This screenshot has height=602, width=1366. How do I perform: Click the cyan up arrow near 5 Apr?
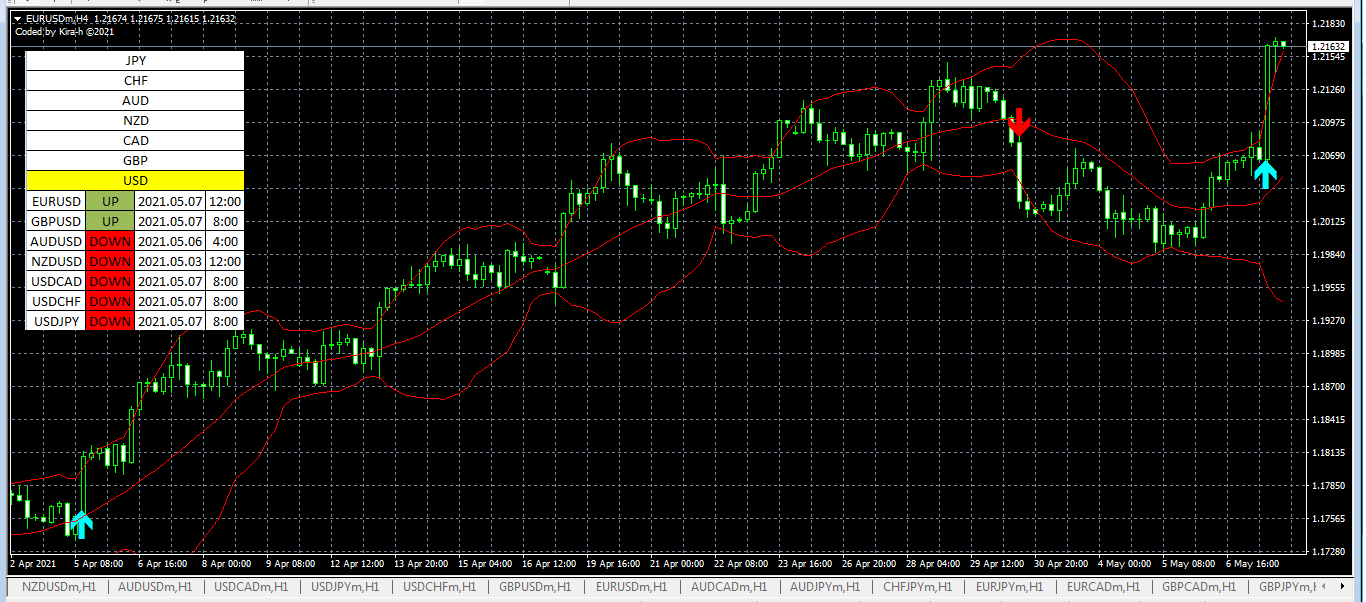click(x=81, y=523)
